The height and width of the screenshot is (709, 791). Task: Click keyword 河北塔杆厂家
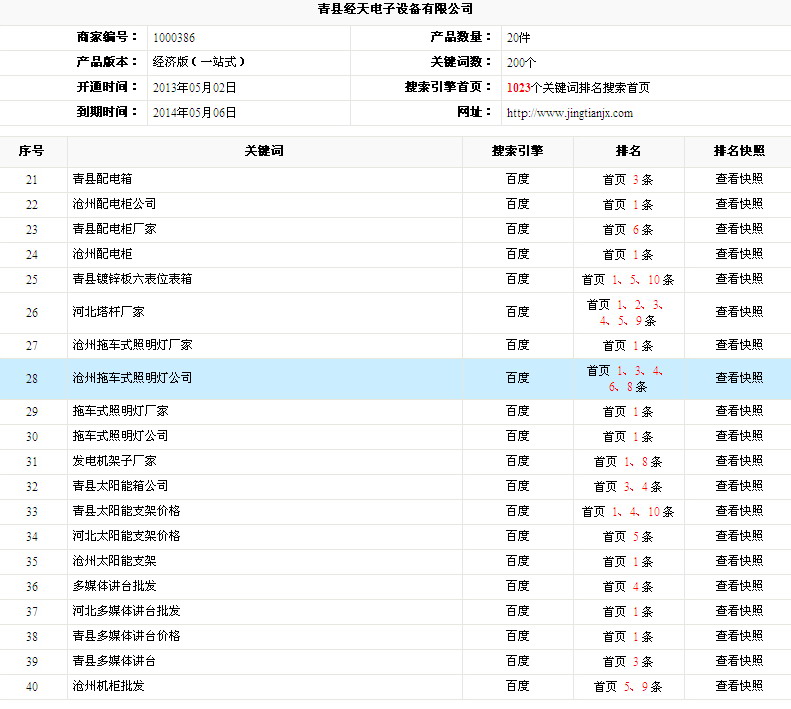tap(108, 312)
